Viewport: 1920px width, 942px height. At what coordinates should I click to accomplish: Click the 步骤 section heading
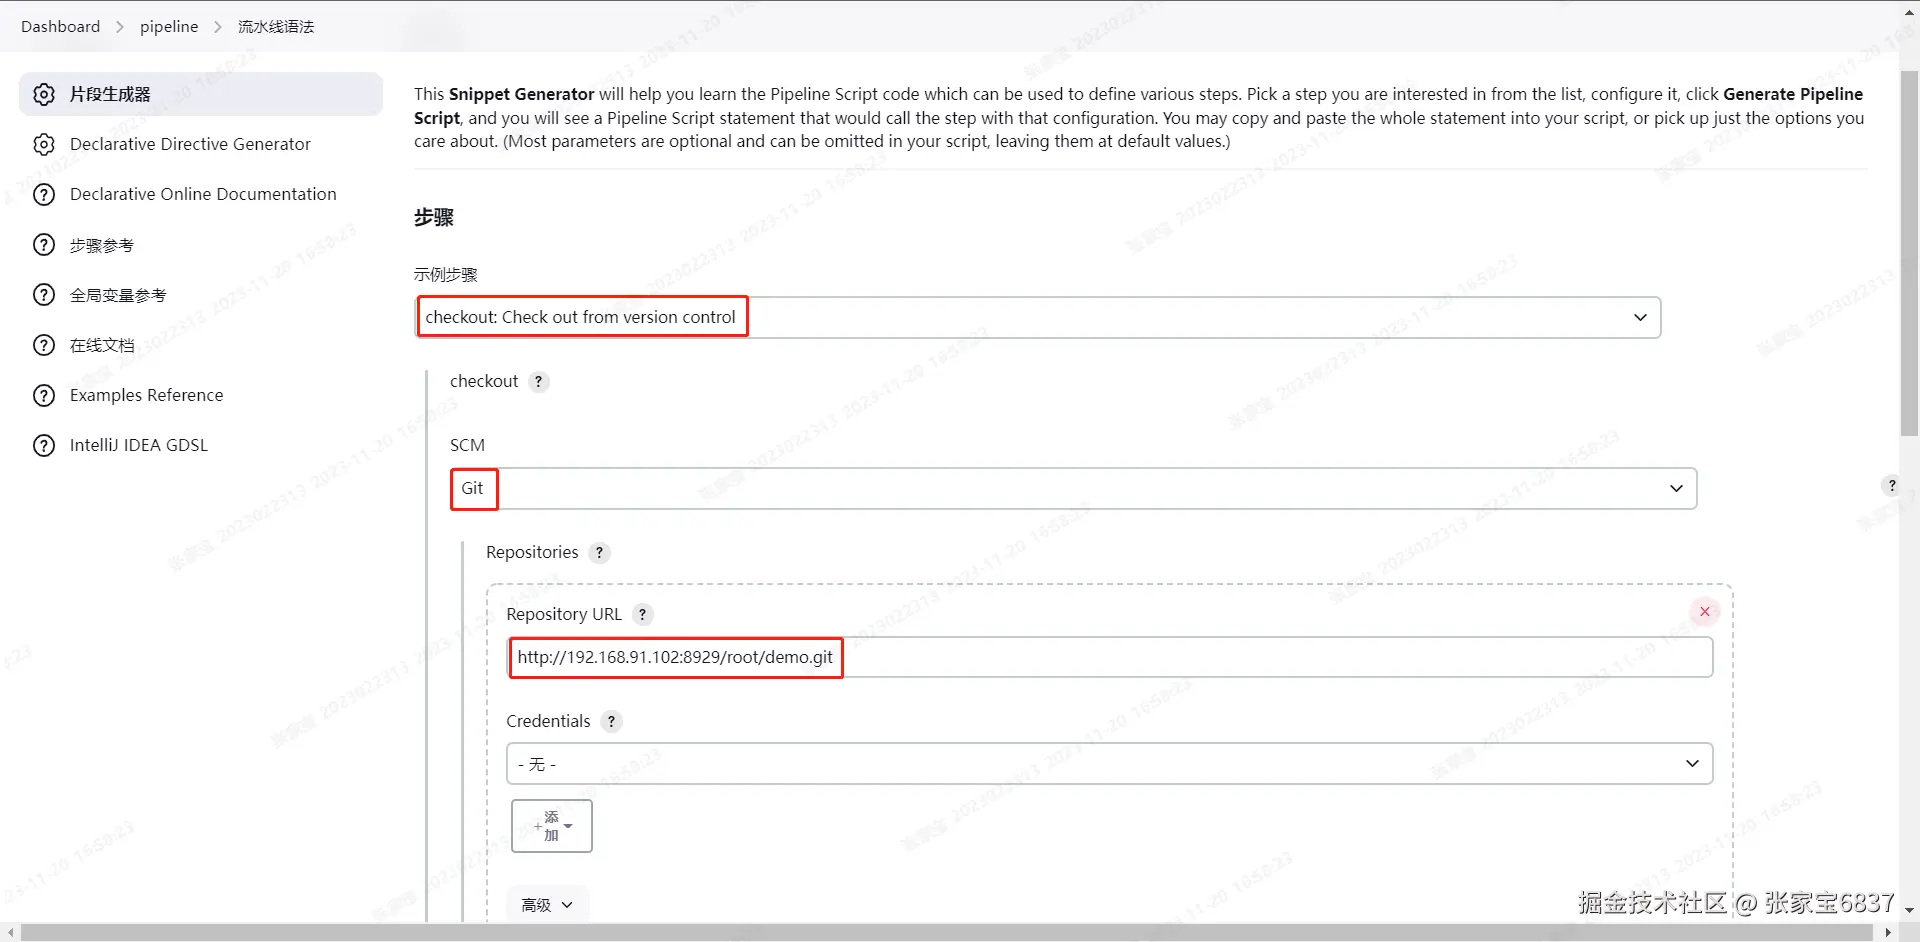434,217
